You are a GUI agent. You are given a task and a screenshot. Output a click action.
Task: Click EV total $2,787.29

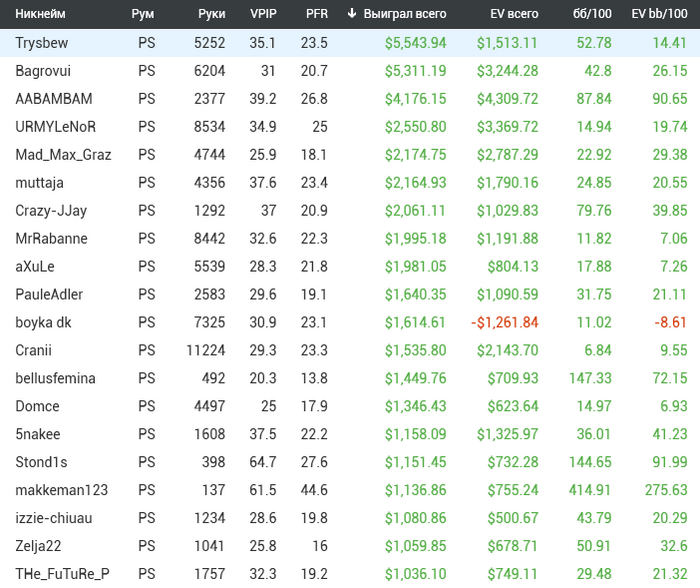click(508, 155)
